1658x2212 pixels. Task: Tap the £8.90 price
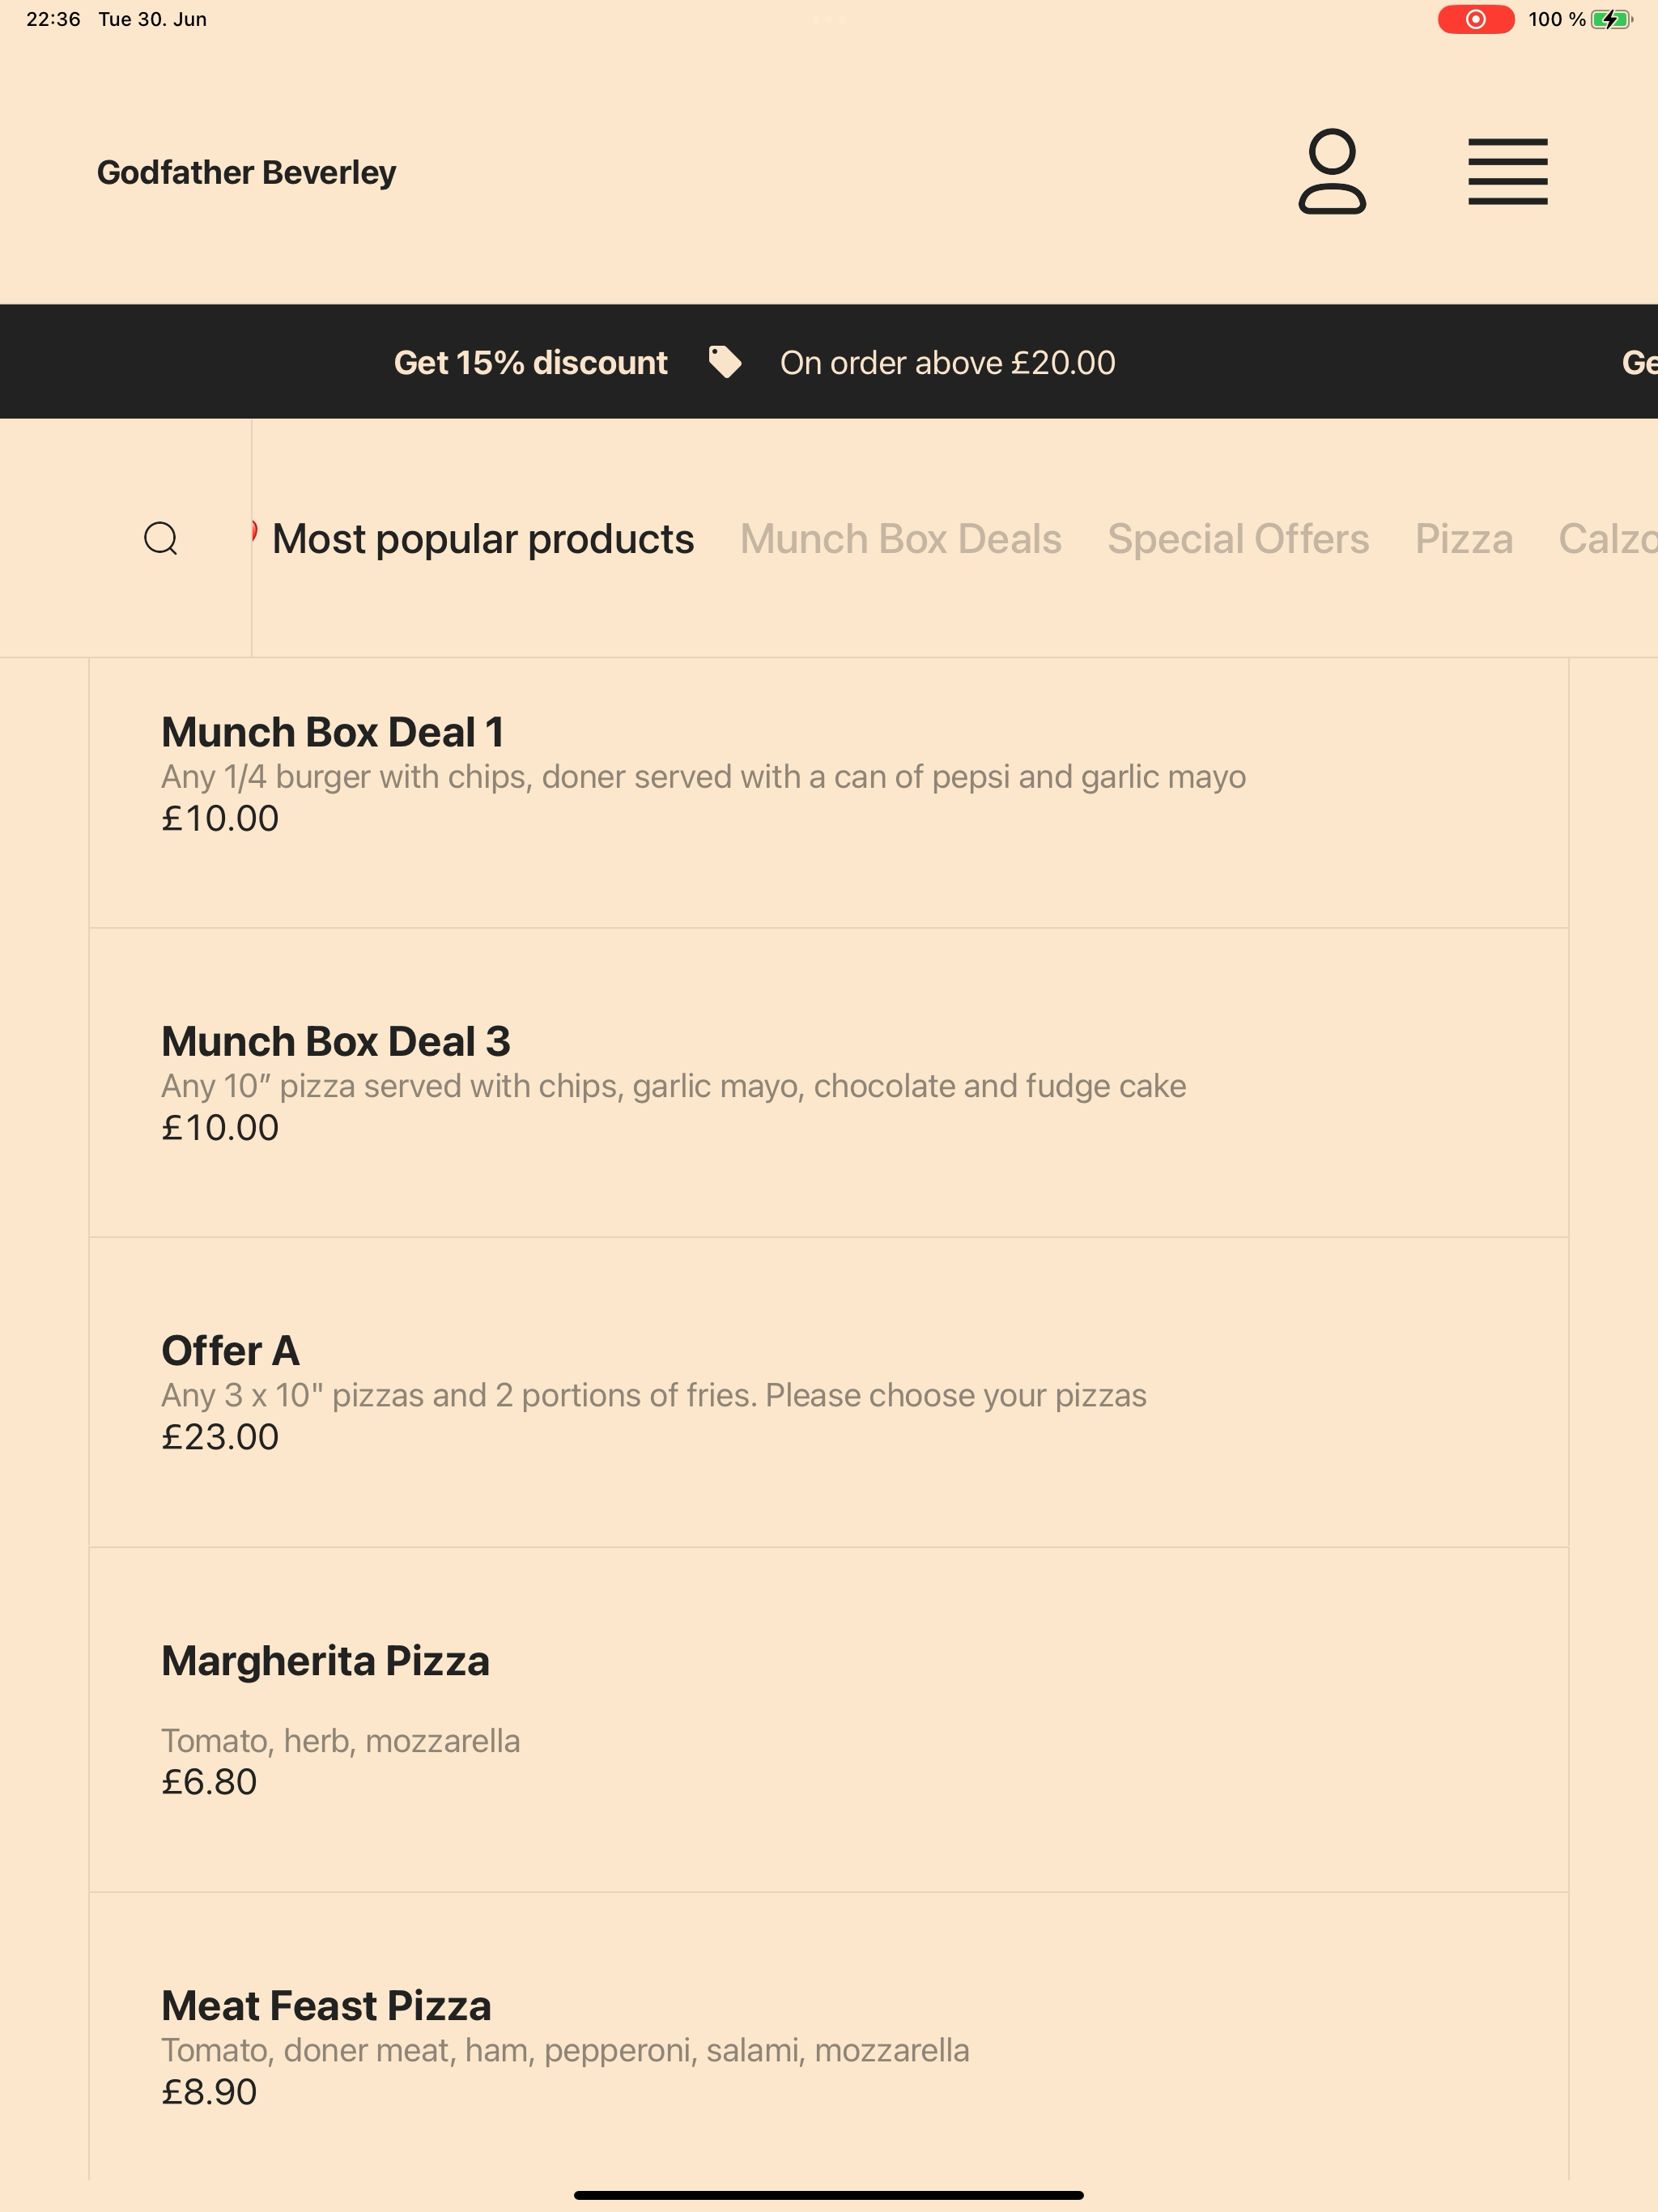209,2091
